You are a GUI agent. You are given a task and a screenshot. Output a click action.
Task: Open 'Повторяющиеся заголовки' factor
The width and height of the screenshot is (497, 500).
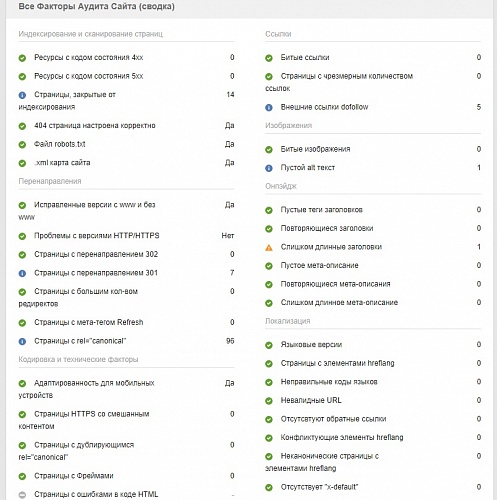click(x=327, y=228)
